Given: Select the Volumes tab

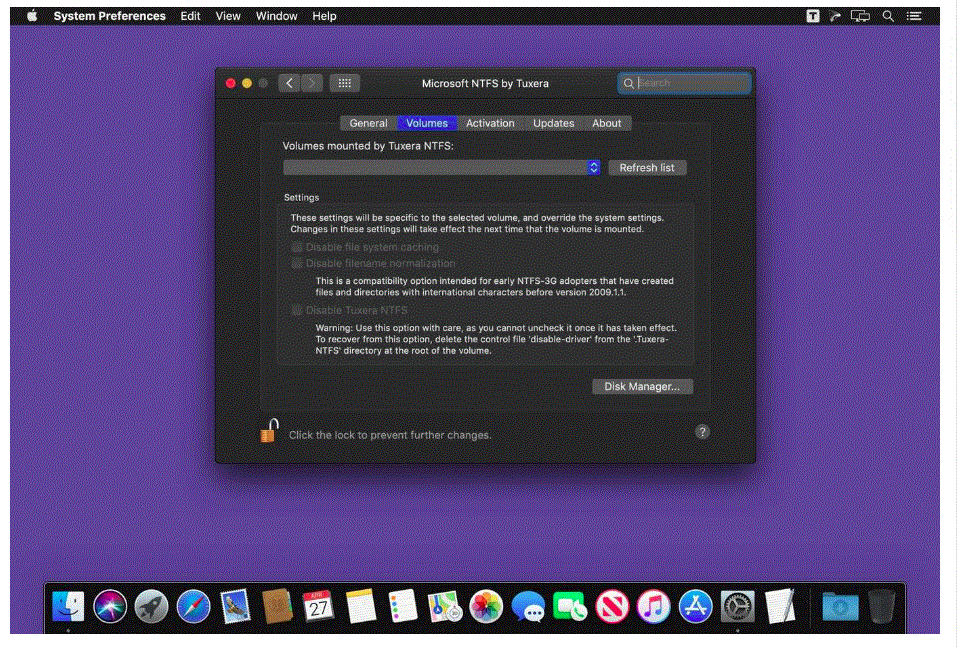Looking at the screenshot, I should [x=427, y=123].
